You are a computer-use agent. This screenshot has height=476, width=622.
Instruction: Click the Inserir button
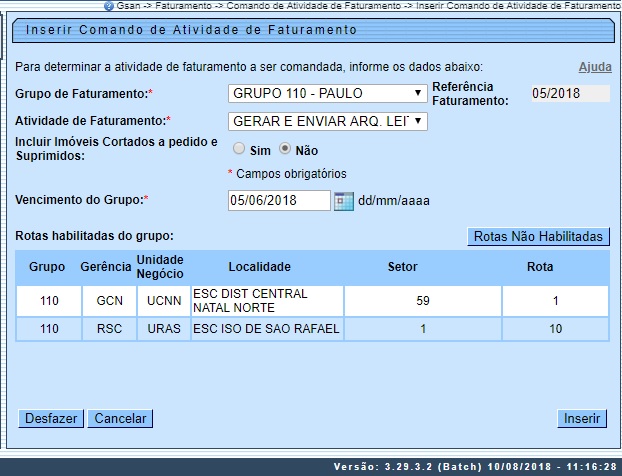click(x=582, y=418)
